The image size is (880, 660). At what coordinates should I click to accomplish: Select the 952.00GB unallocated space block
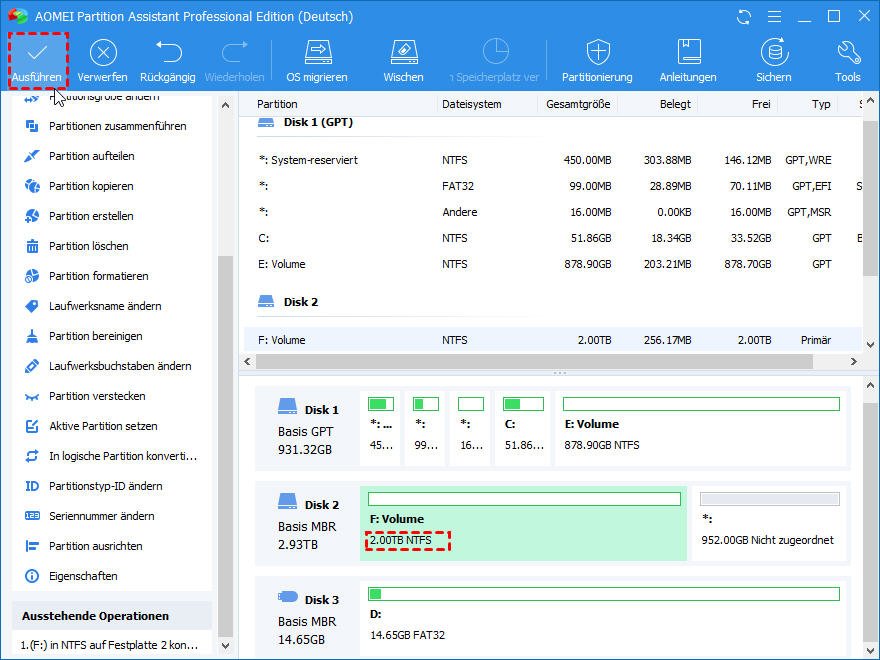pyautogui.click(x=767, y=524)
